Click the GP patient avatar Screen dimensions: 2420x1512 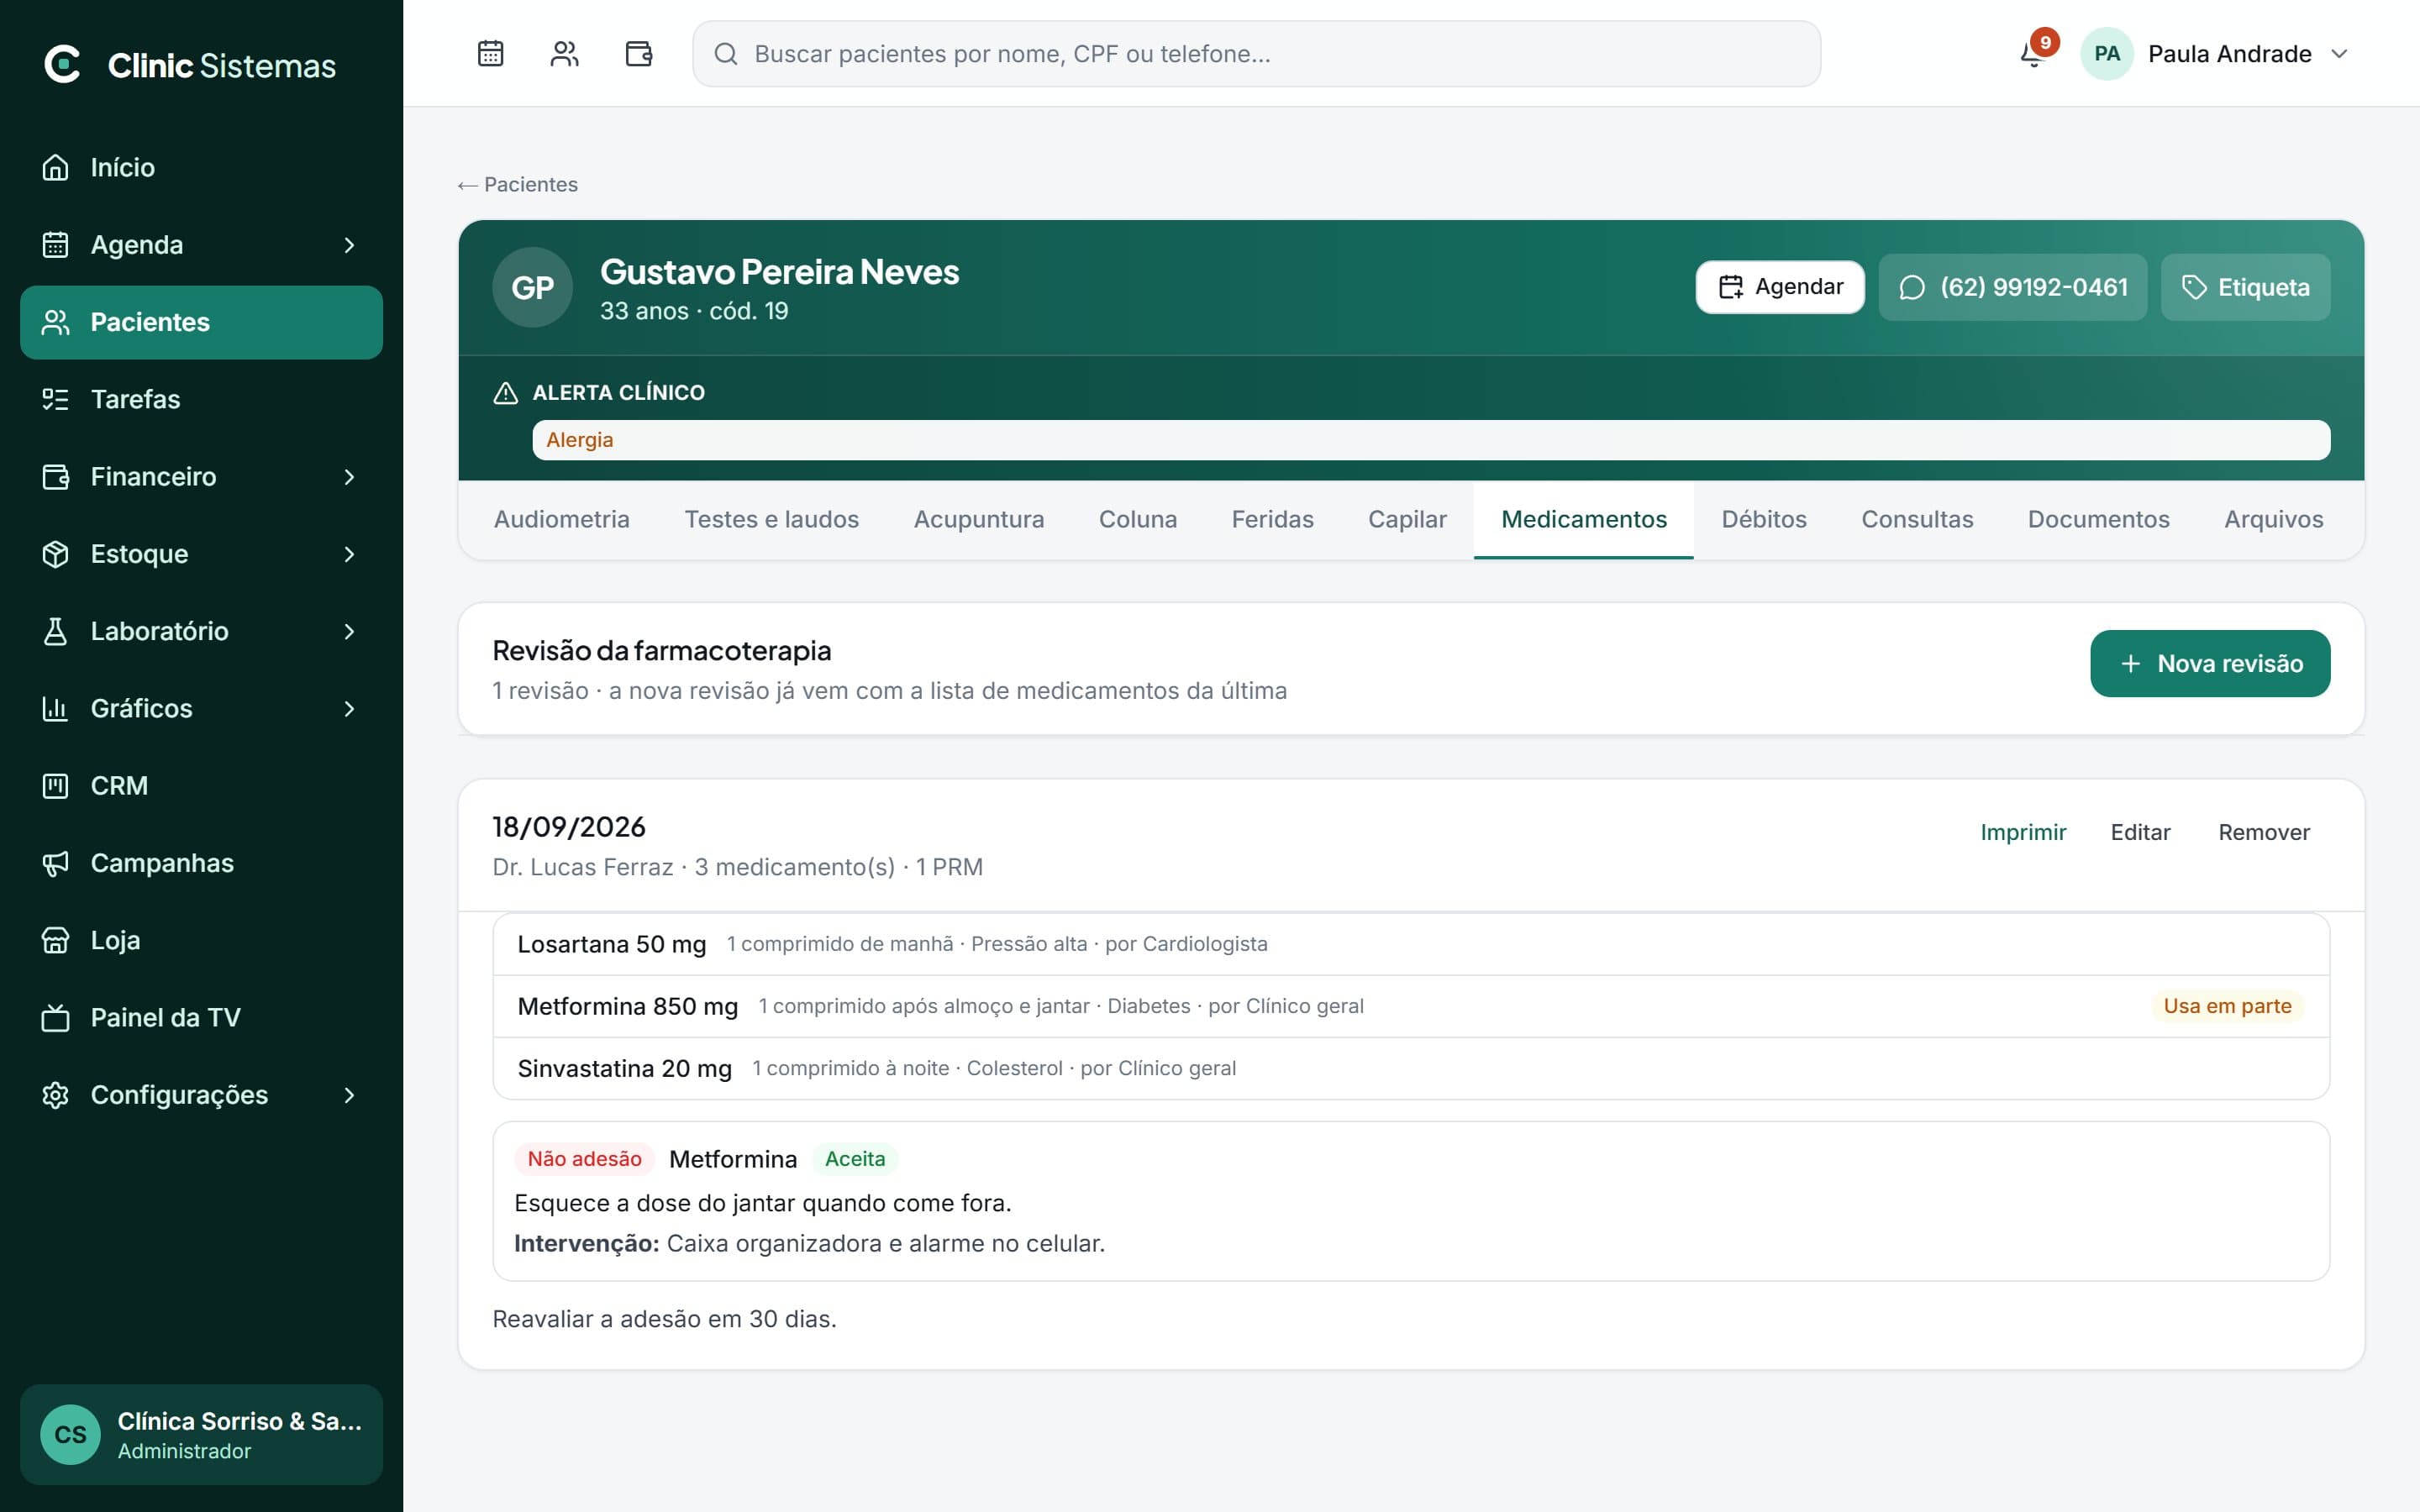click(x=532, y=287)
